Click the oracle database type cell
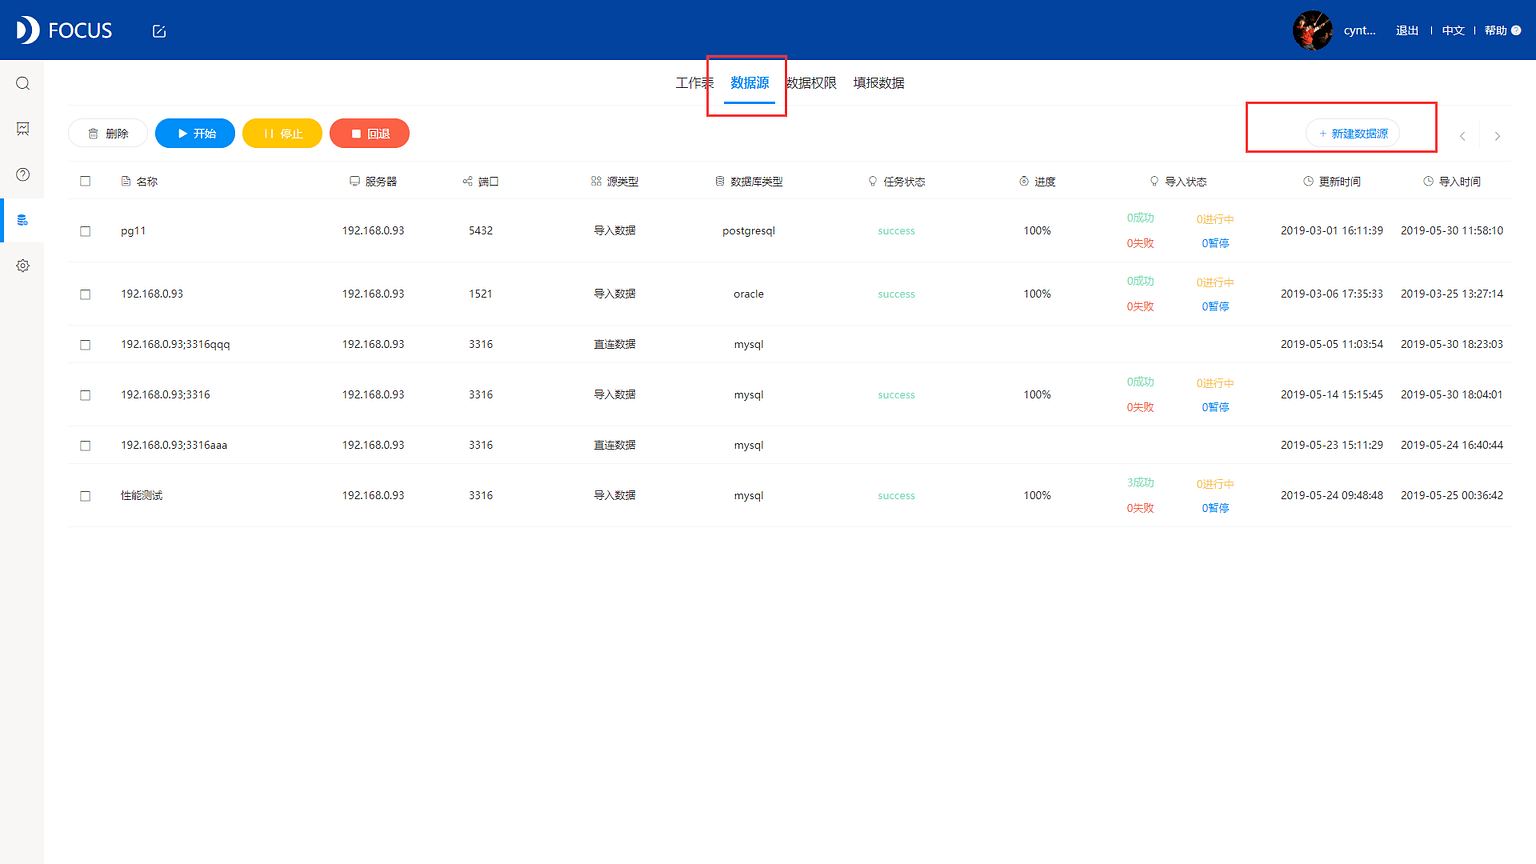The width and height of the screenshot is (1536, 864). click(749, 294)
